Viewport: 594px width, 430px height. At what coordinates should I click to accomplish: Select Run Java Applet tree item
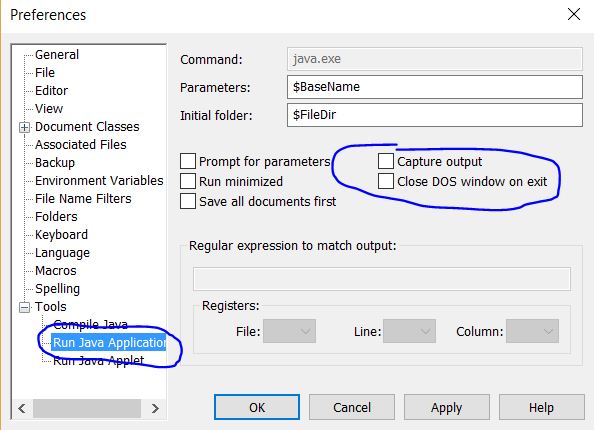pyautogui.click(x=98, y=360)
